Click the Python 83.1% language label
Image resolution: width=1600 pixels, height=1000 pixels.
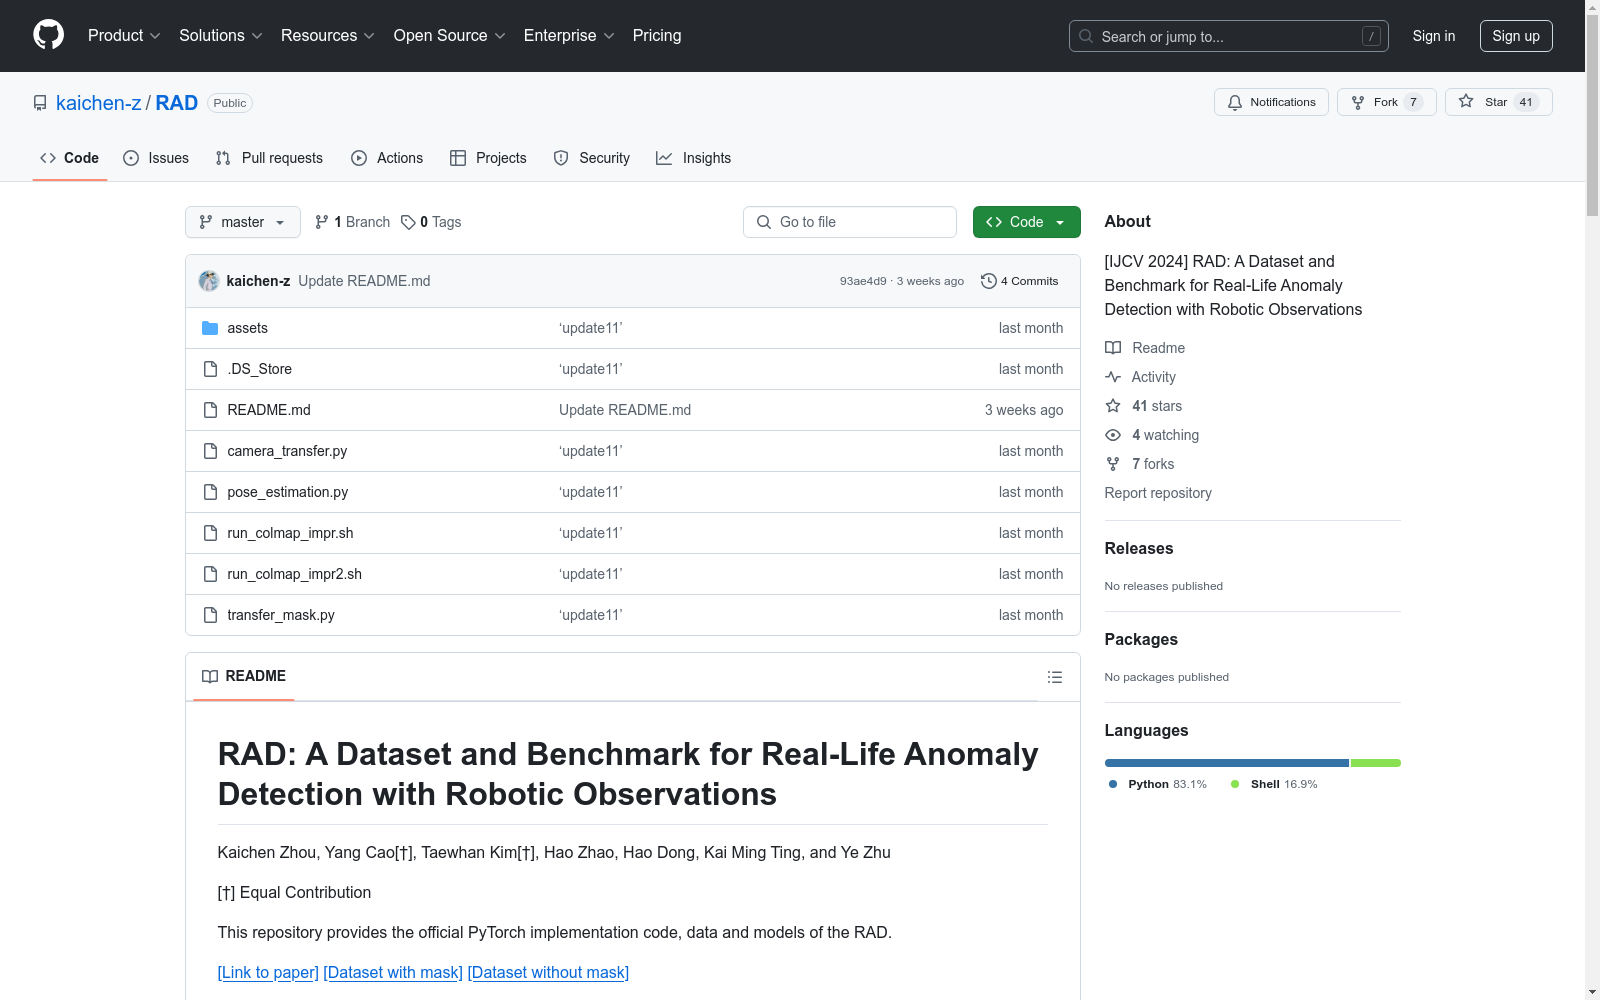tap(1157, 784)
